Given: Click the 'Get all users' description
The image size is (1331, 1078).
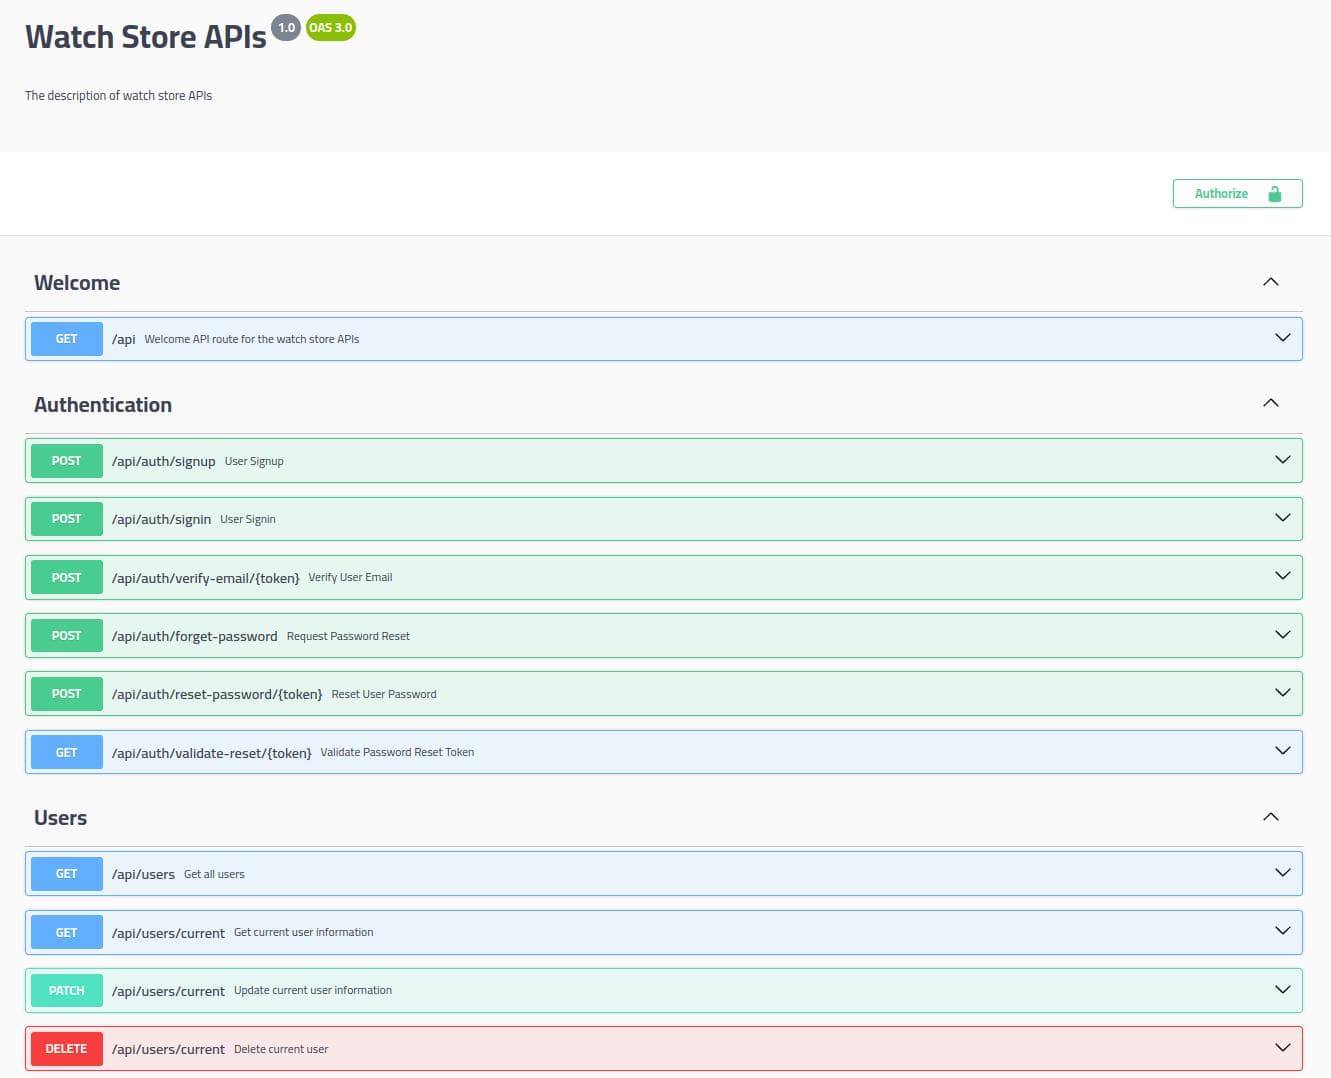Looking at the screenshot, I should (214, 874).
